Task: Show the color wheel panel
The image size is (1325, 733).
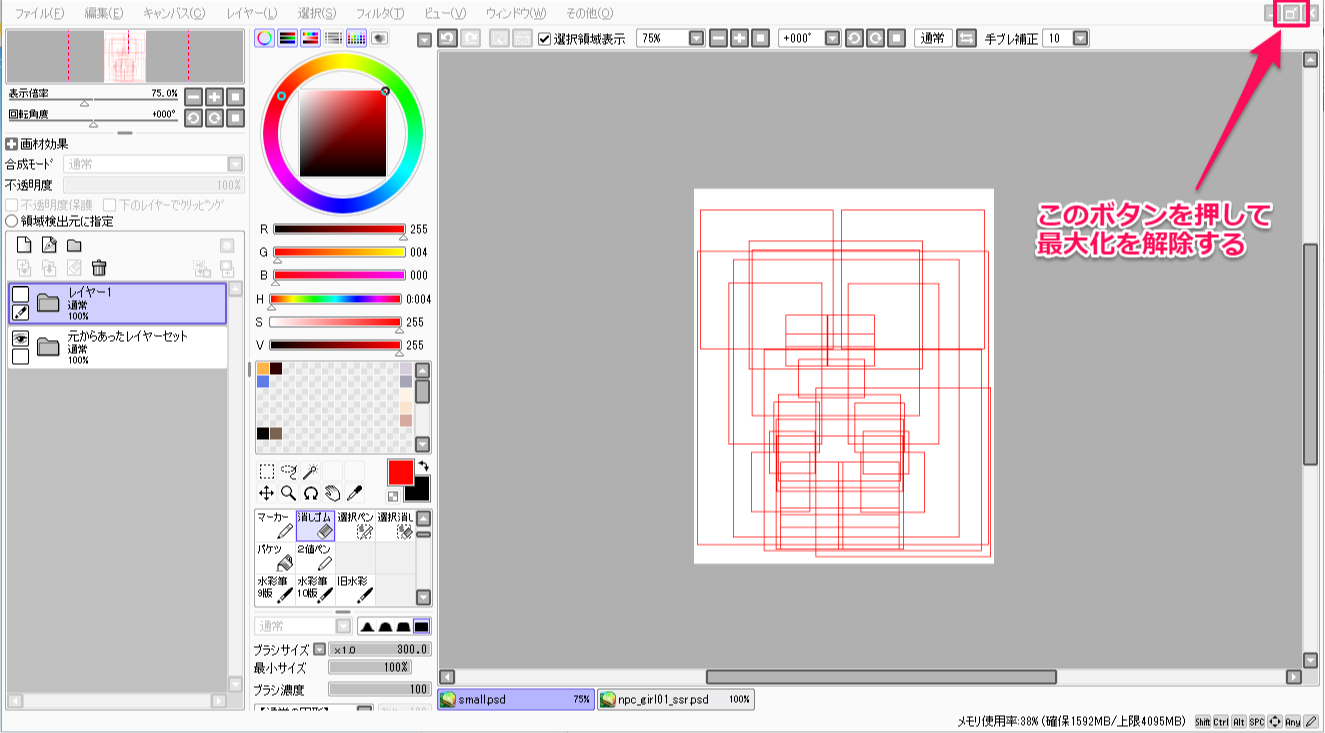Action: tap(265, 38)
